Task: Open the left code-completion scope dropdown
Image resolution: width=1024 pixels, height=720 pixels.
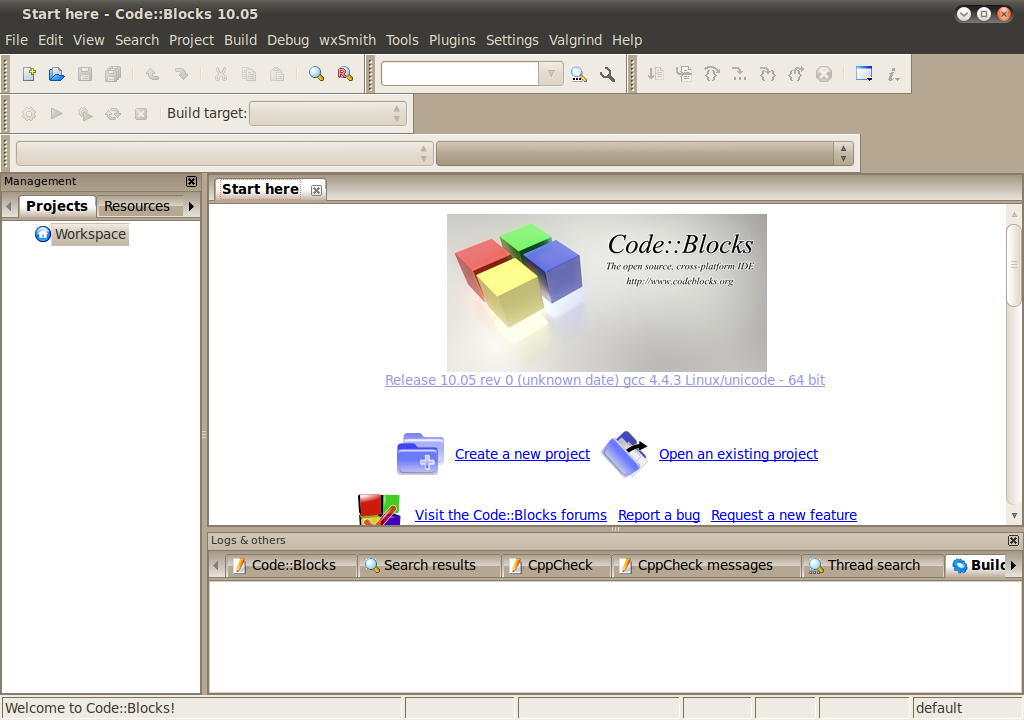Action: 224,154
